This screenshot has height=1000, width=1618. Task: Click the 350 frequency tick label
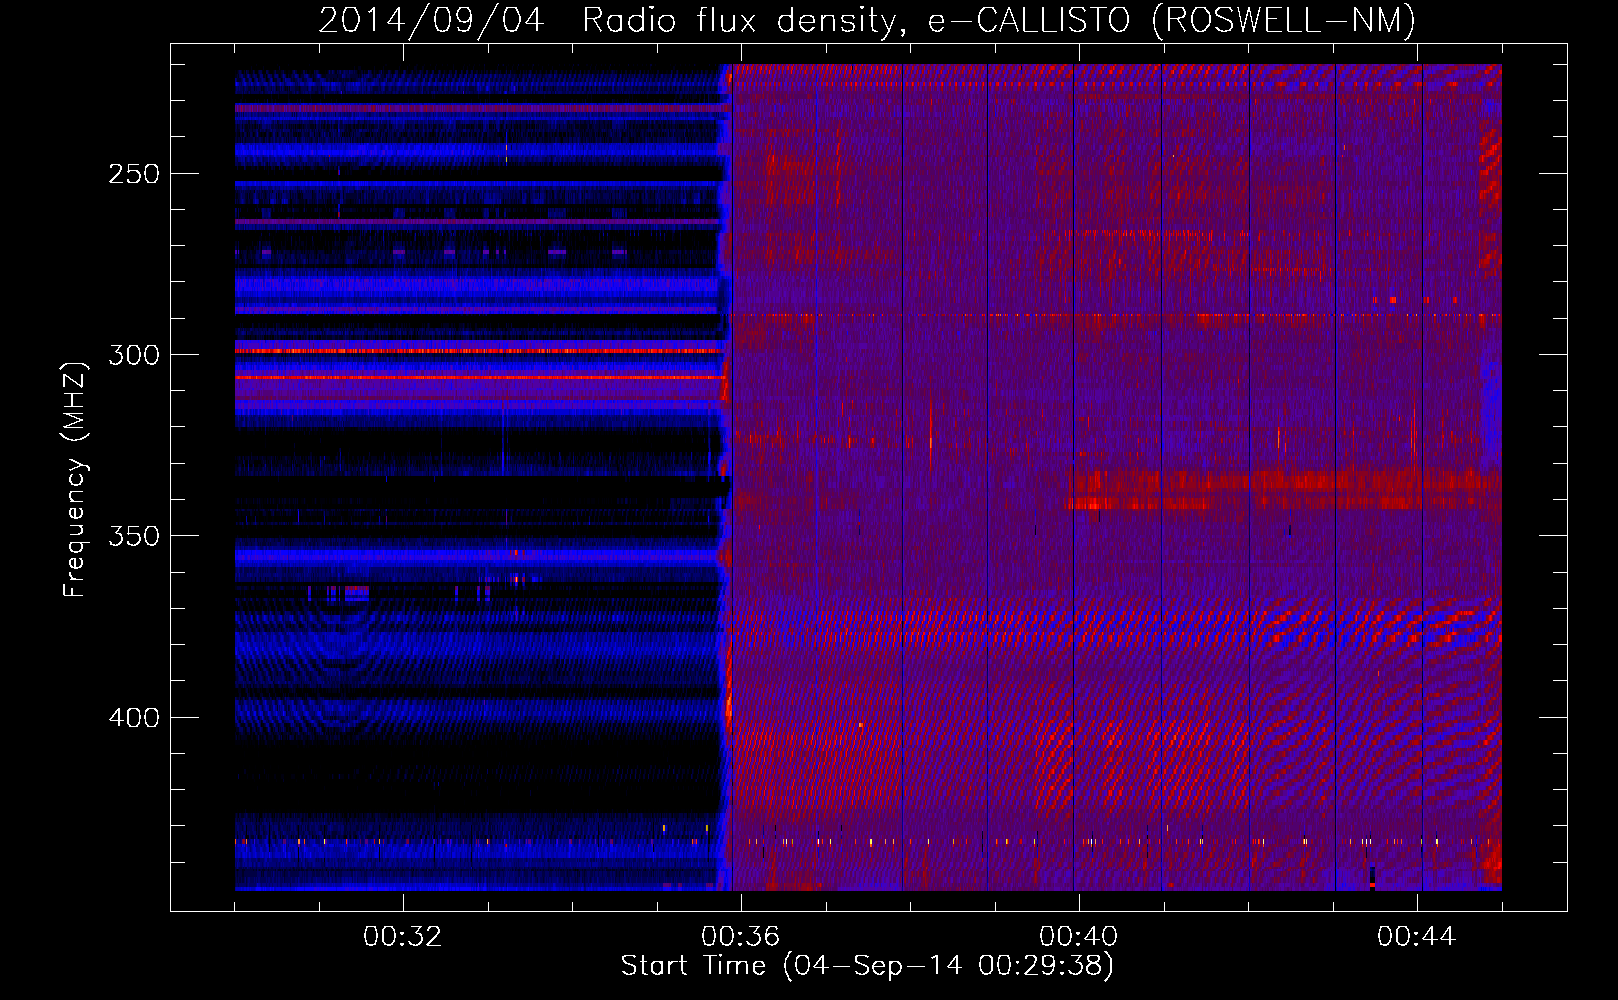click(134, 536)
